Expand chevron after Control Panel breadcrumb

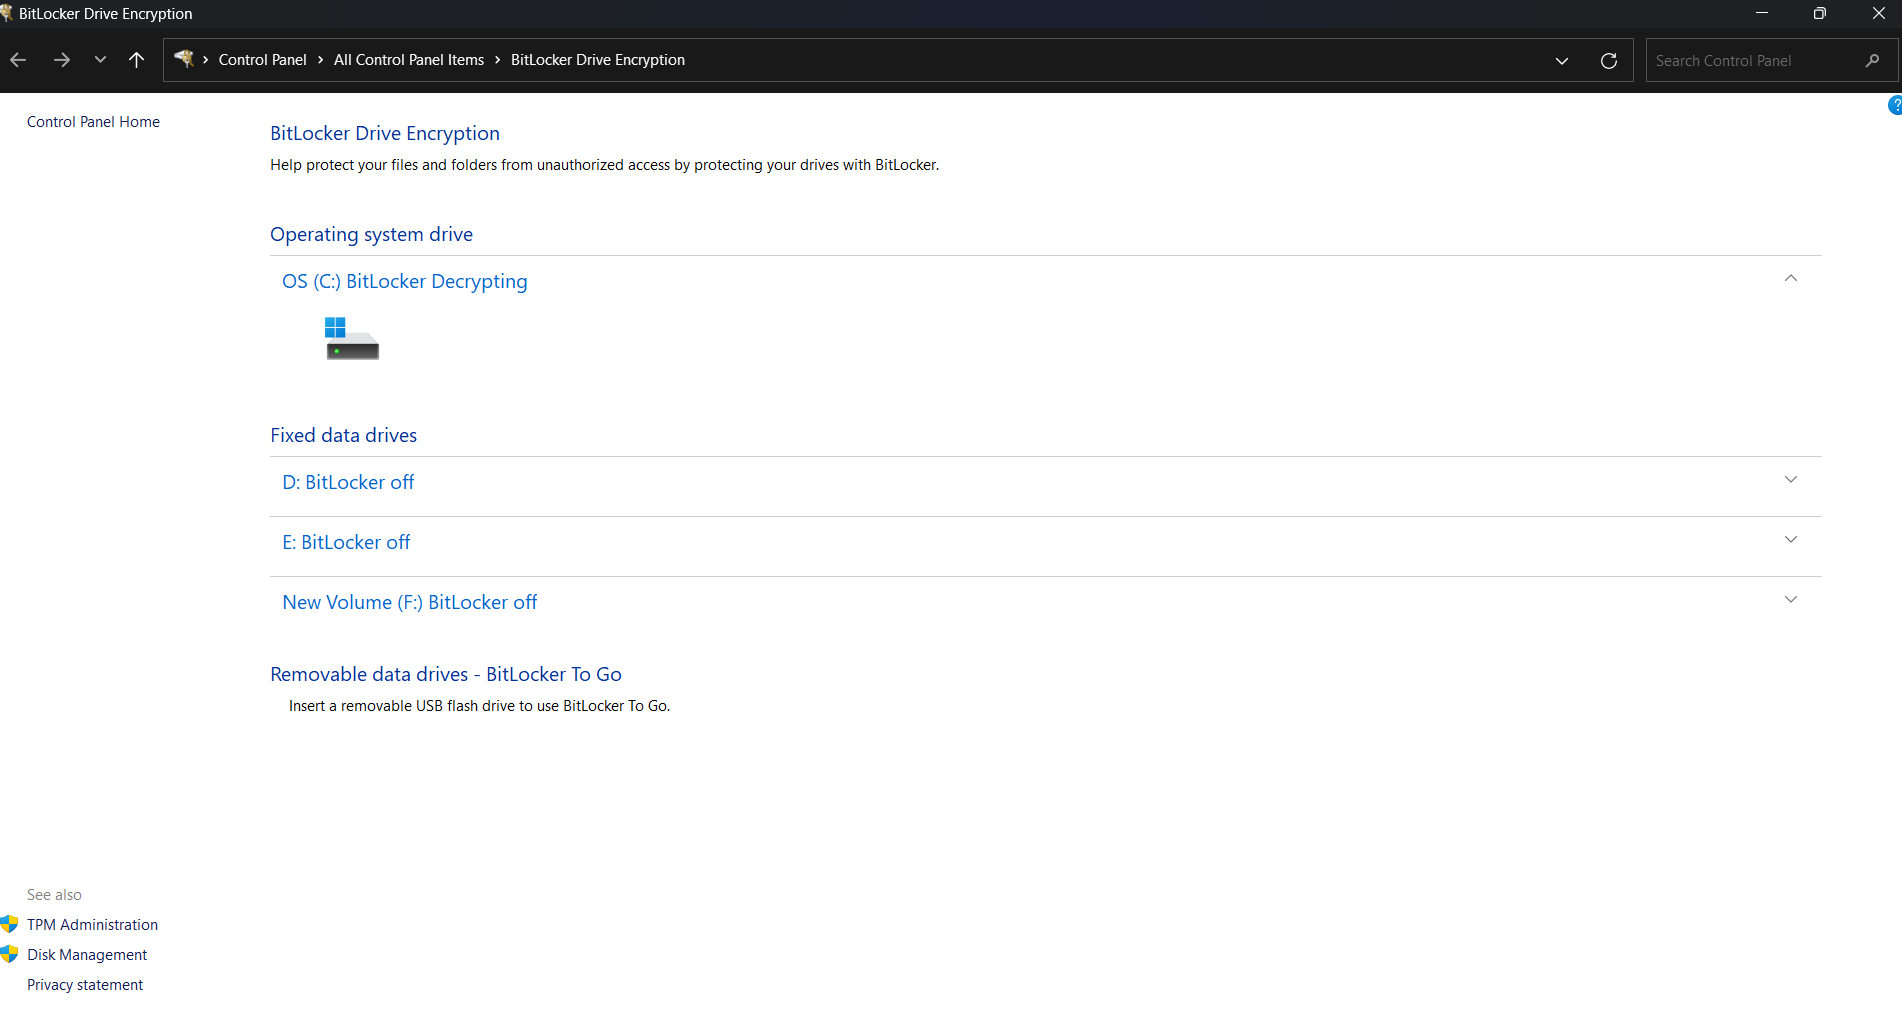(320, 60)
